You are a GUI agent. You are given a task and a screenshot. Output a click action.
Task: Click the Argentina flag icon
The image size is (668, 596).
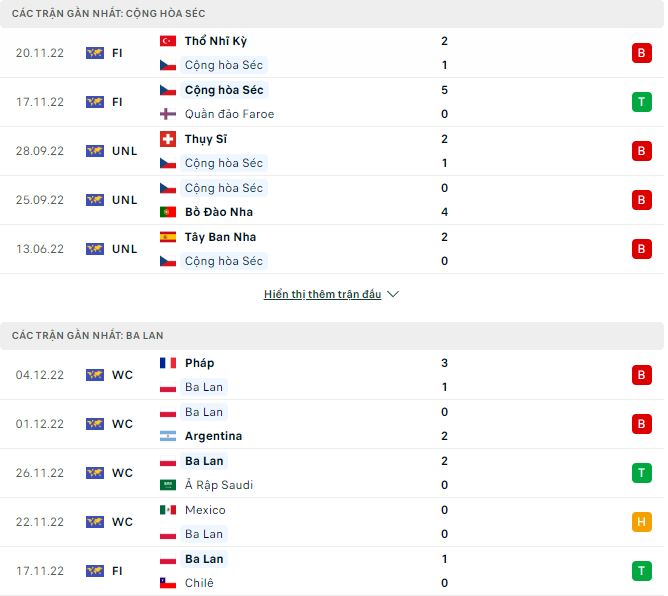click(168, 436)
